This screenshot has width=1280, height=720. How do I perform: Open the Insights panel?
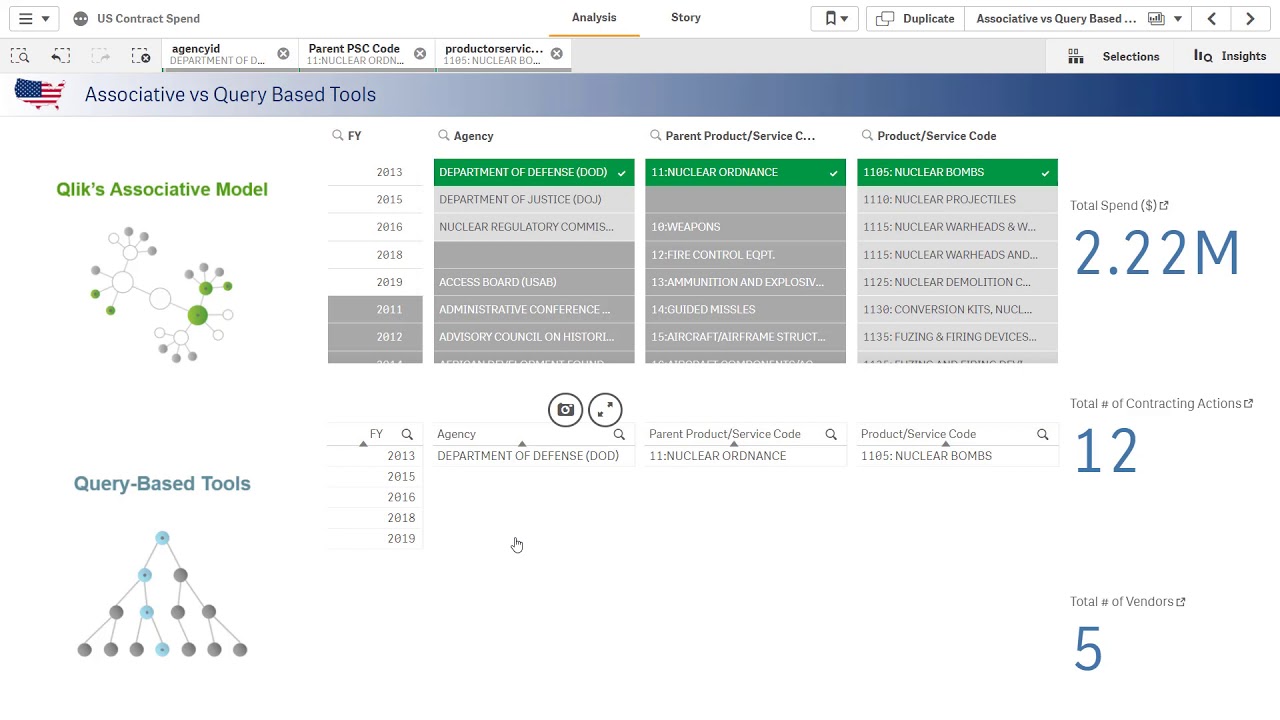coord(1230,56)
